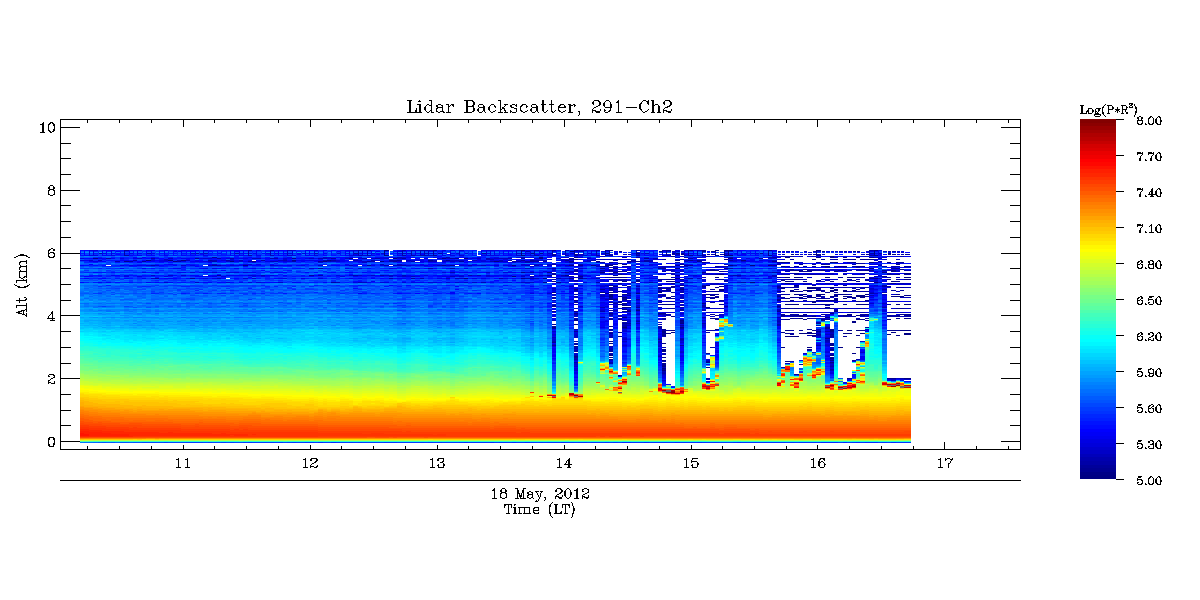Click the x-axis tick label '13'
The image size is (1200, 600).
pyautogui.click(x=437, y=464)
